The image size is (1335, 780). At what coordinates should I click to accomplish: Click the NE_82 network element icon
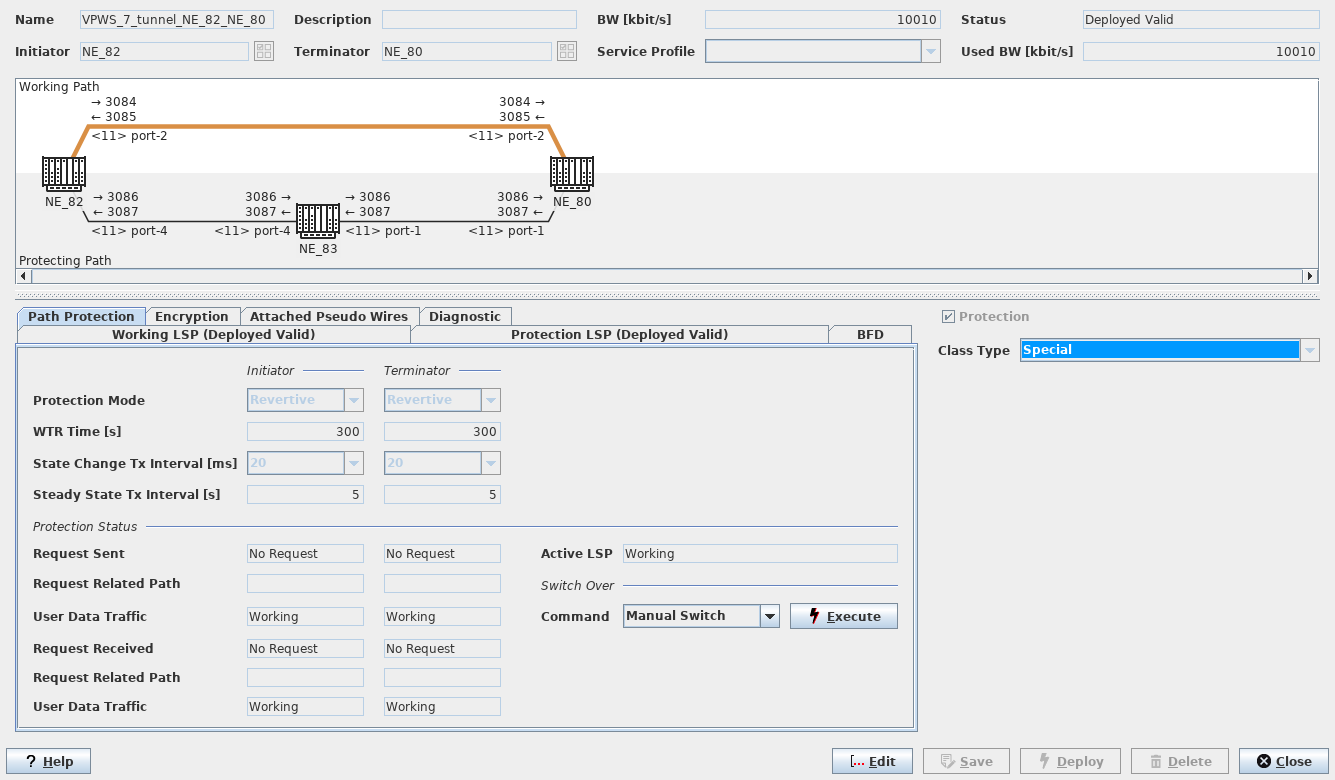click(x=63, y=174)
